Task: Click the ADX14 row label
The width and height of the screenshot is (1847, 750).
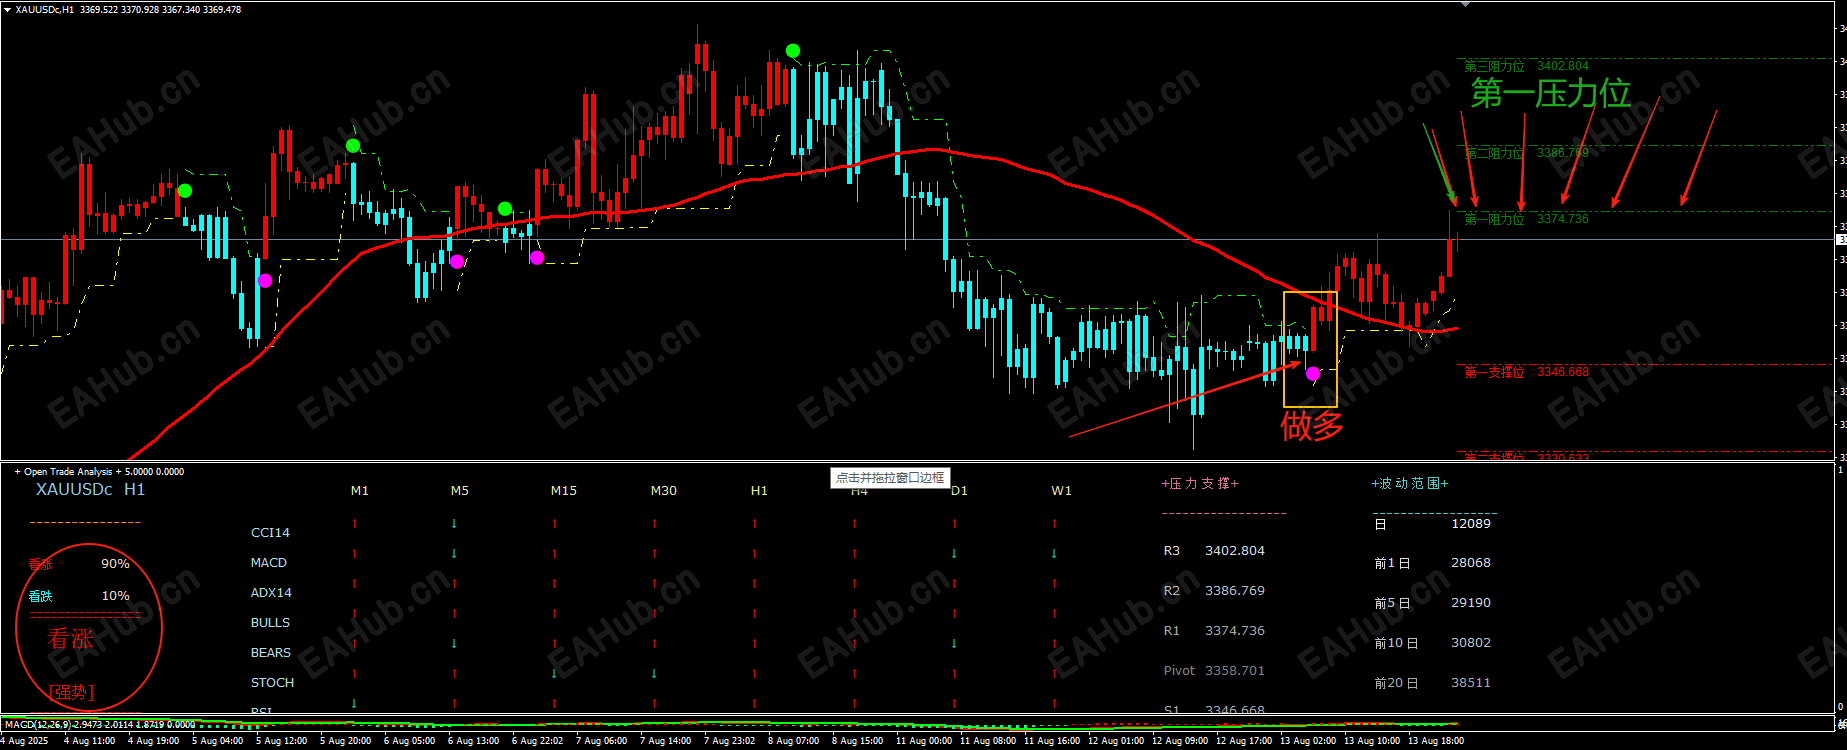Action: (271, 593)
